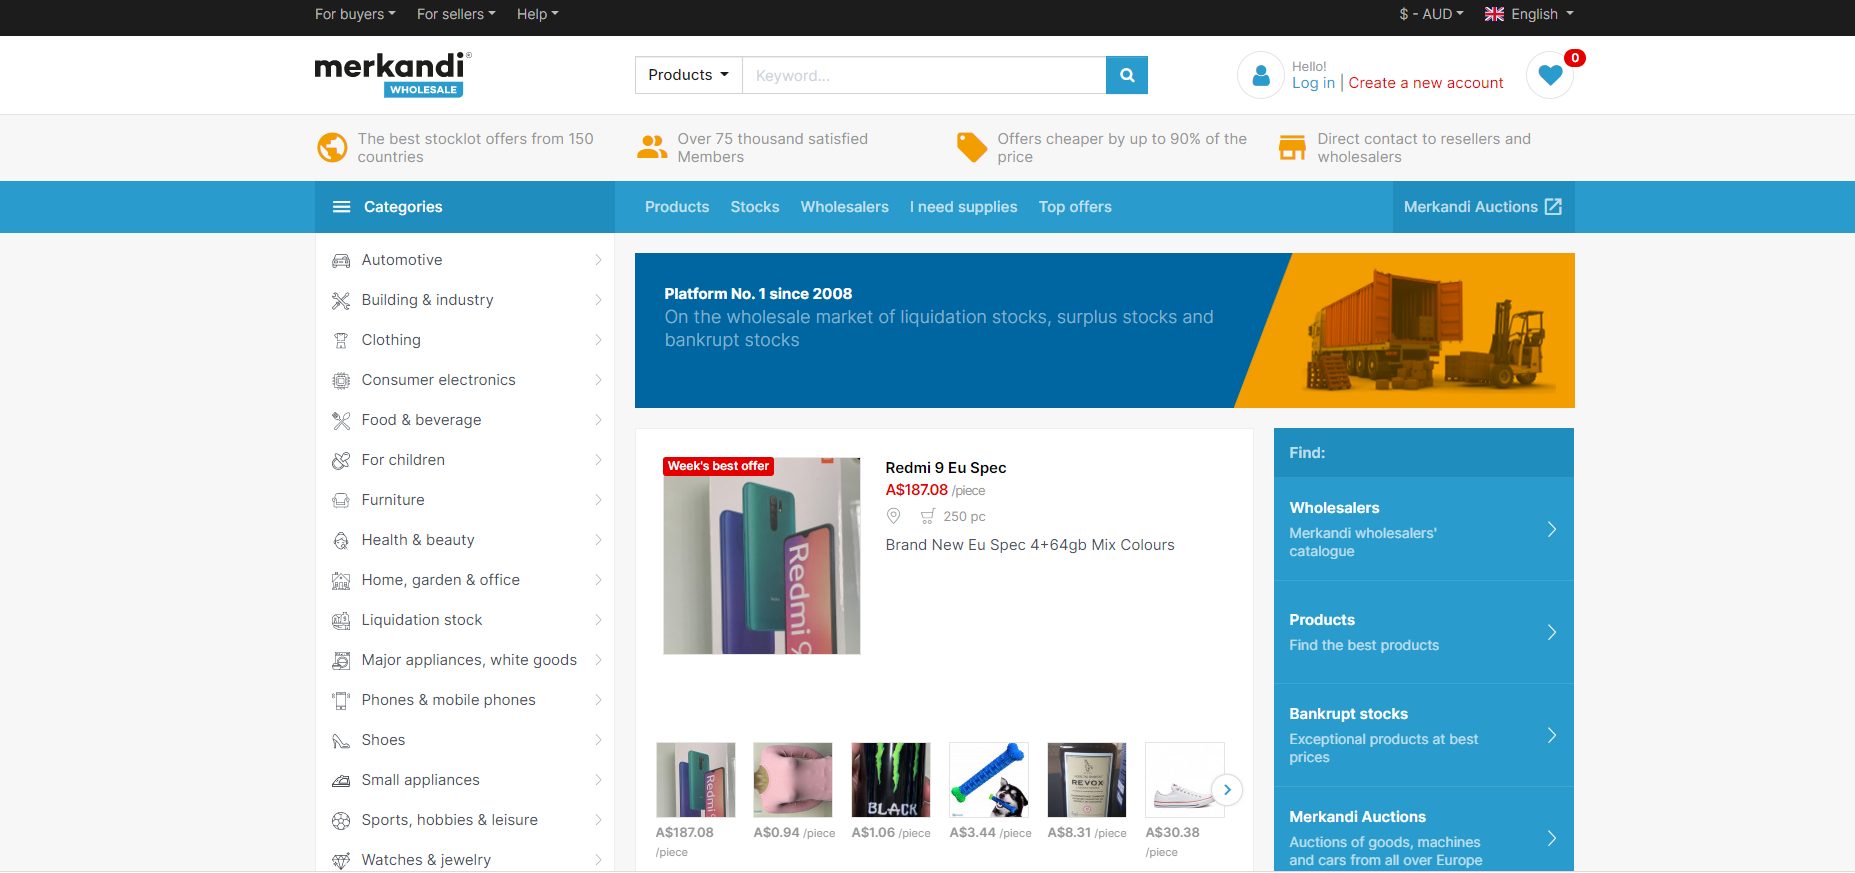
Task: Click the Furniture sofa icon
Action: [341, 500]
